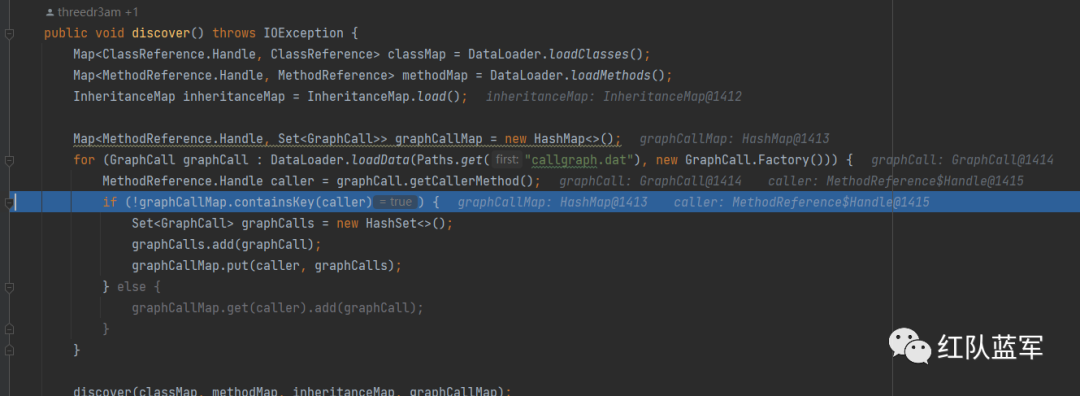Click MethodReference$Handle@1415 value on highlighted line
Viewport: 1080px width, 396px height.
831,202
